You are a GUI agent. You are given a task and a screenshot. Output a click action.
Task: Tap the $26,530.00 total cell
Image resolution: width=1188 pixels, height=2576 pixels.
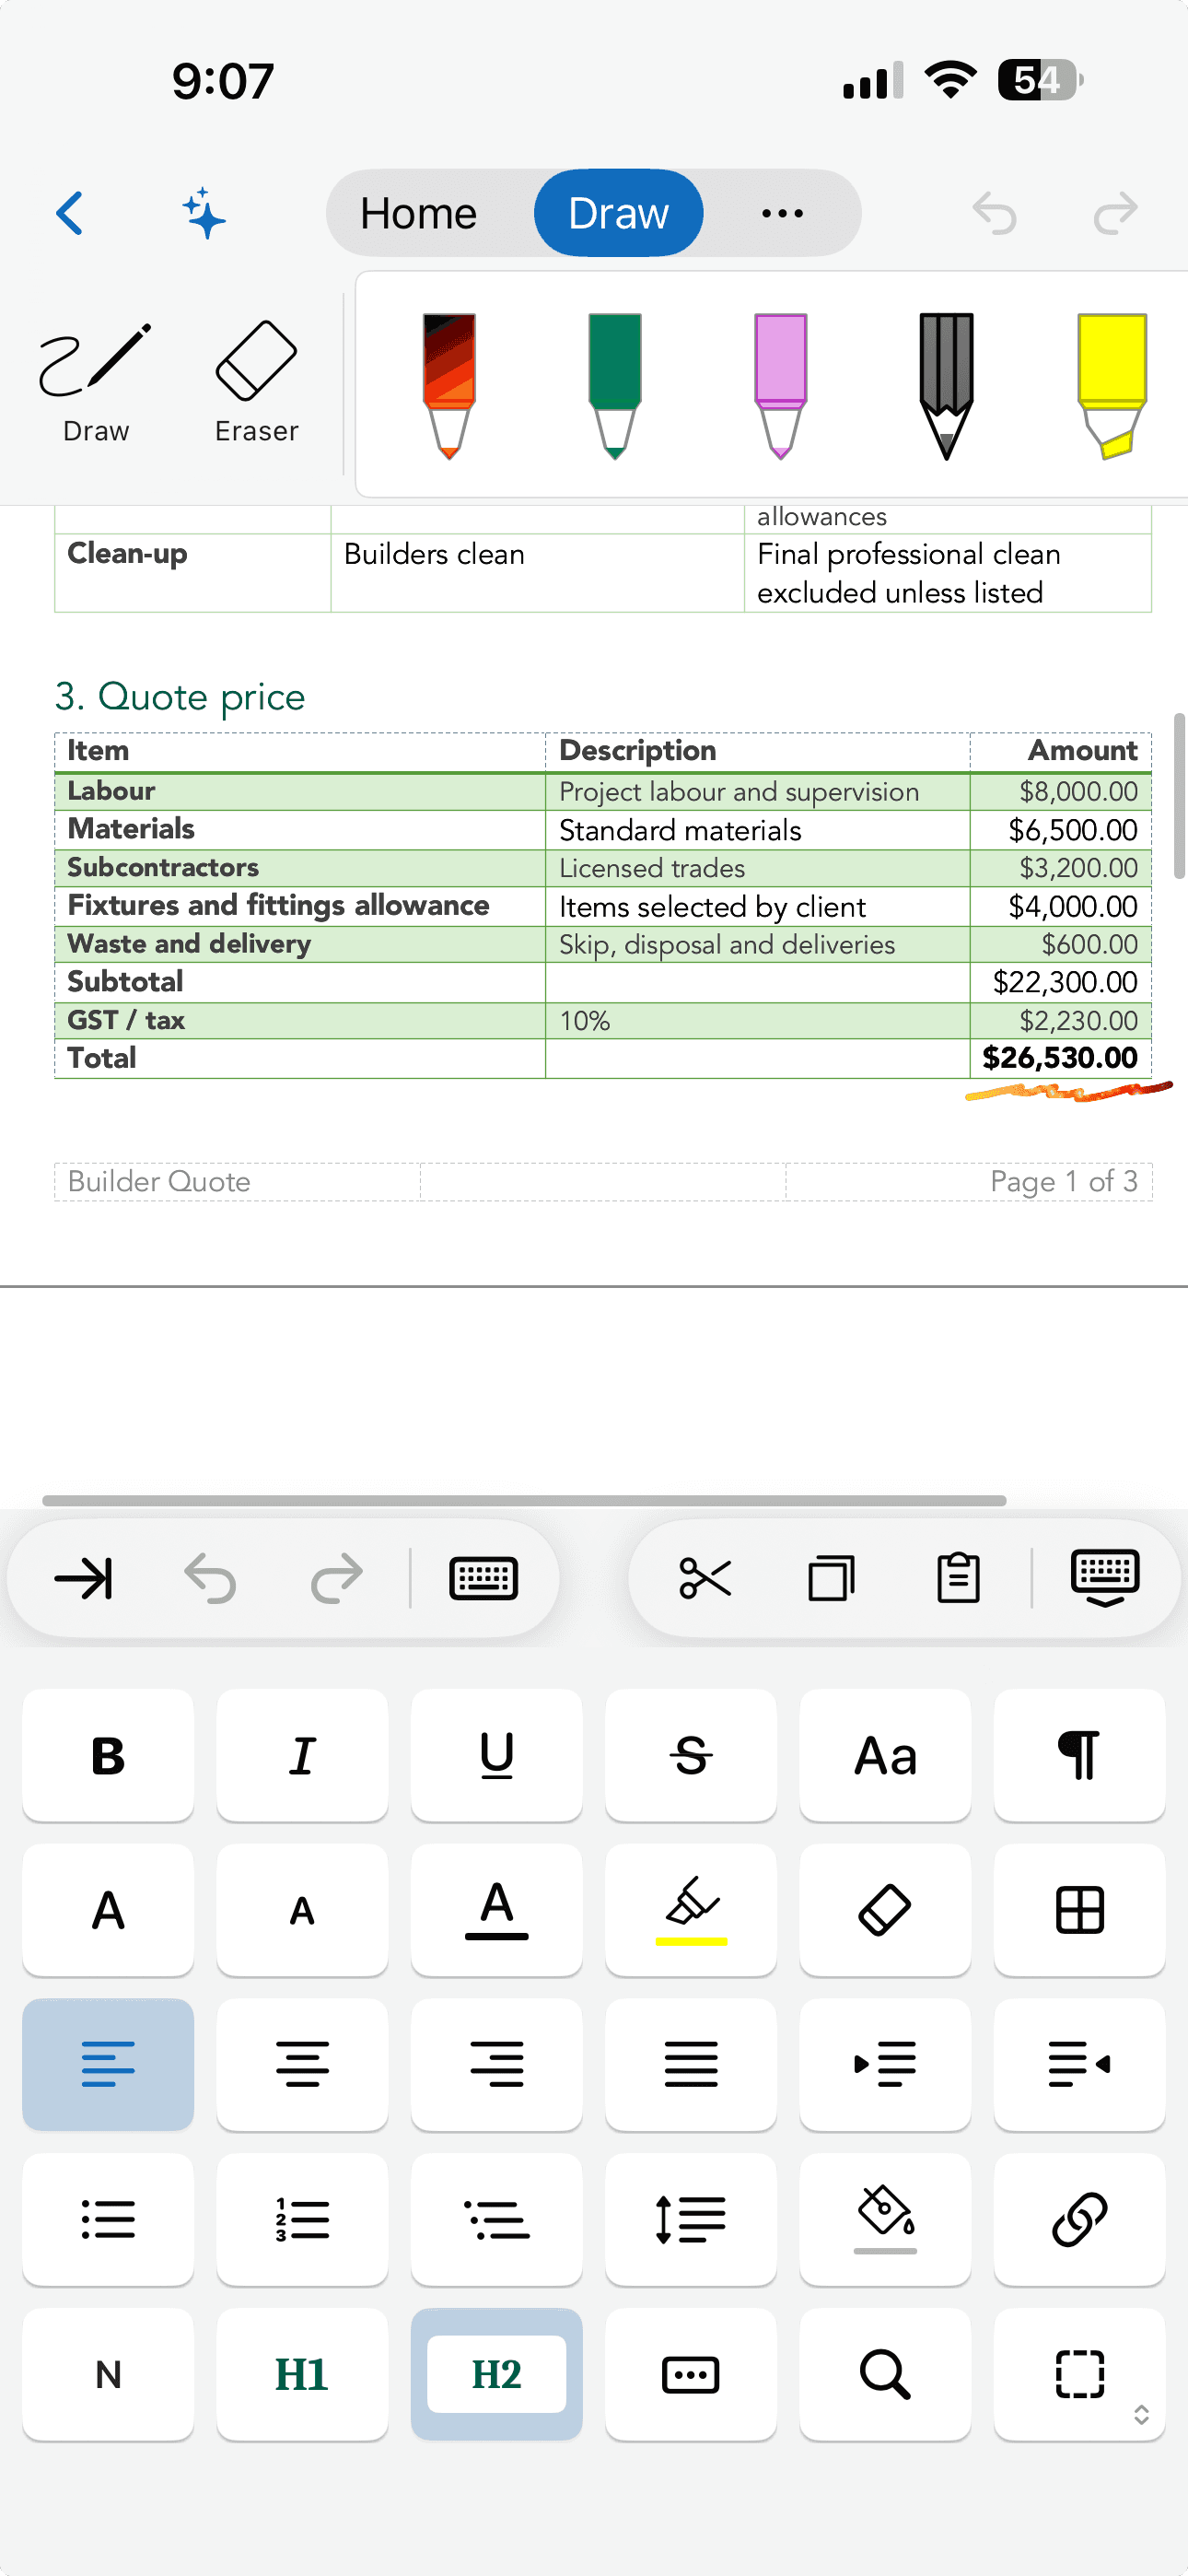pyautogui.click(x=1060, y=1058)
